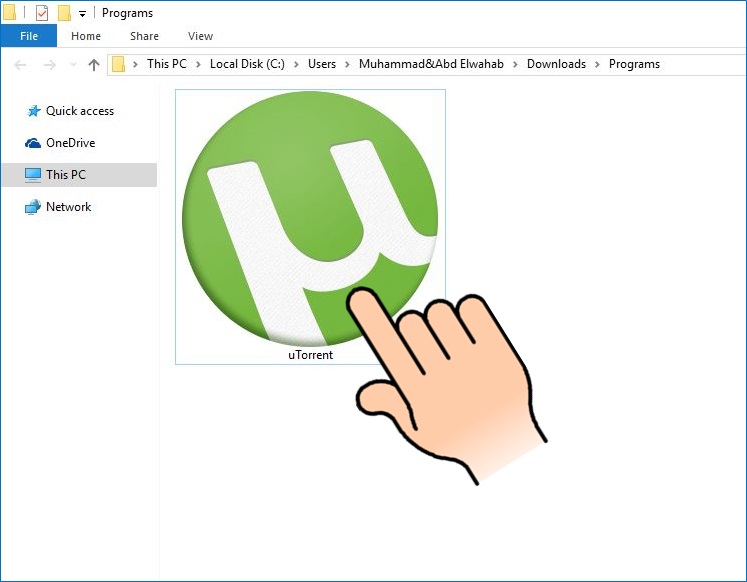Open Quick access in navigation pane
The image size is (747, 582).
click(80, 111)
